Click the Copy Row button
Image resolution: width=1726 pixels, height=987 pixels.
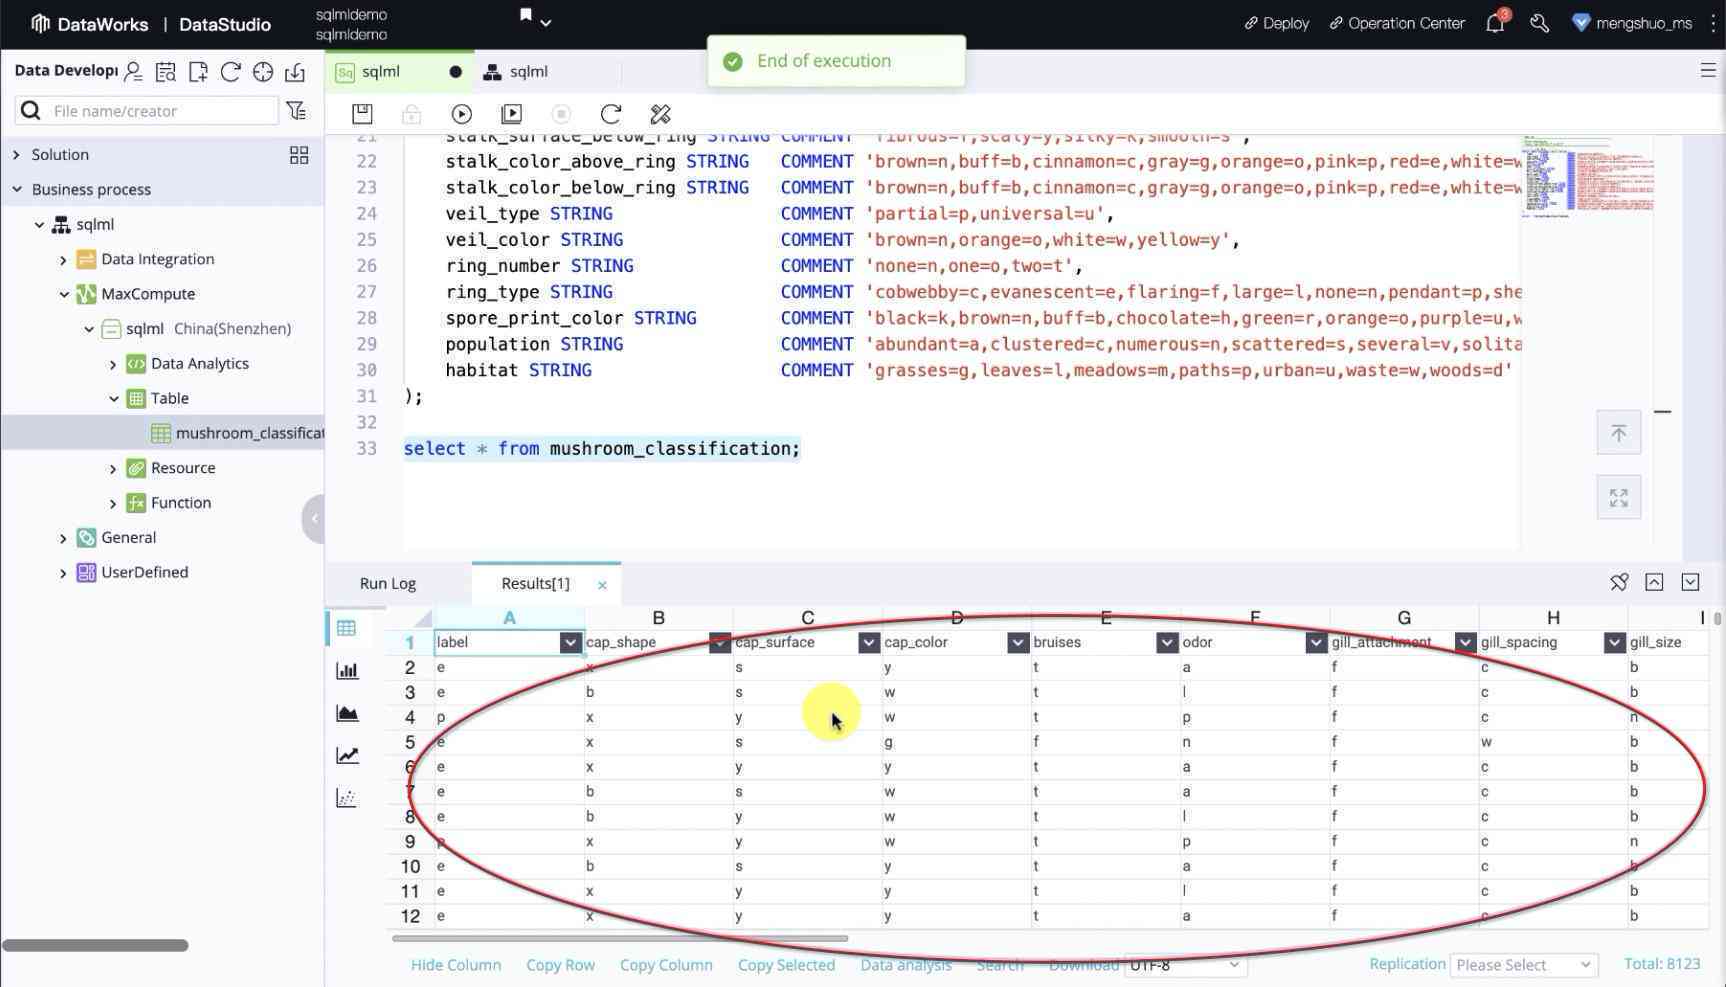pos(560,965)
